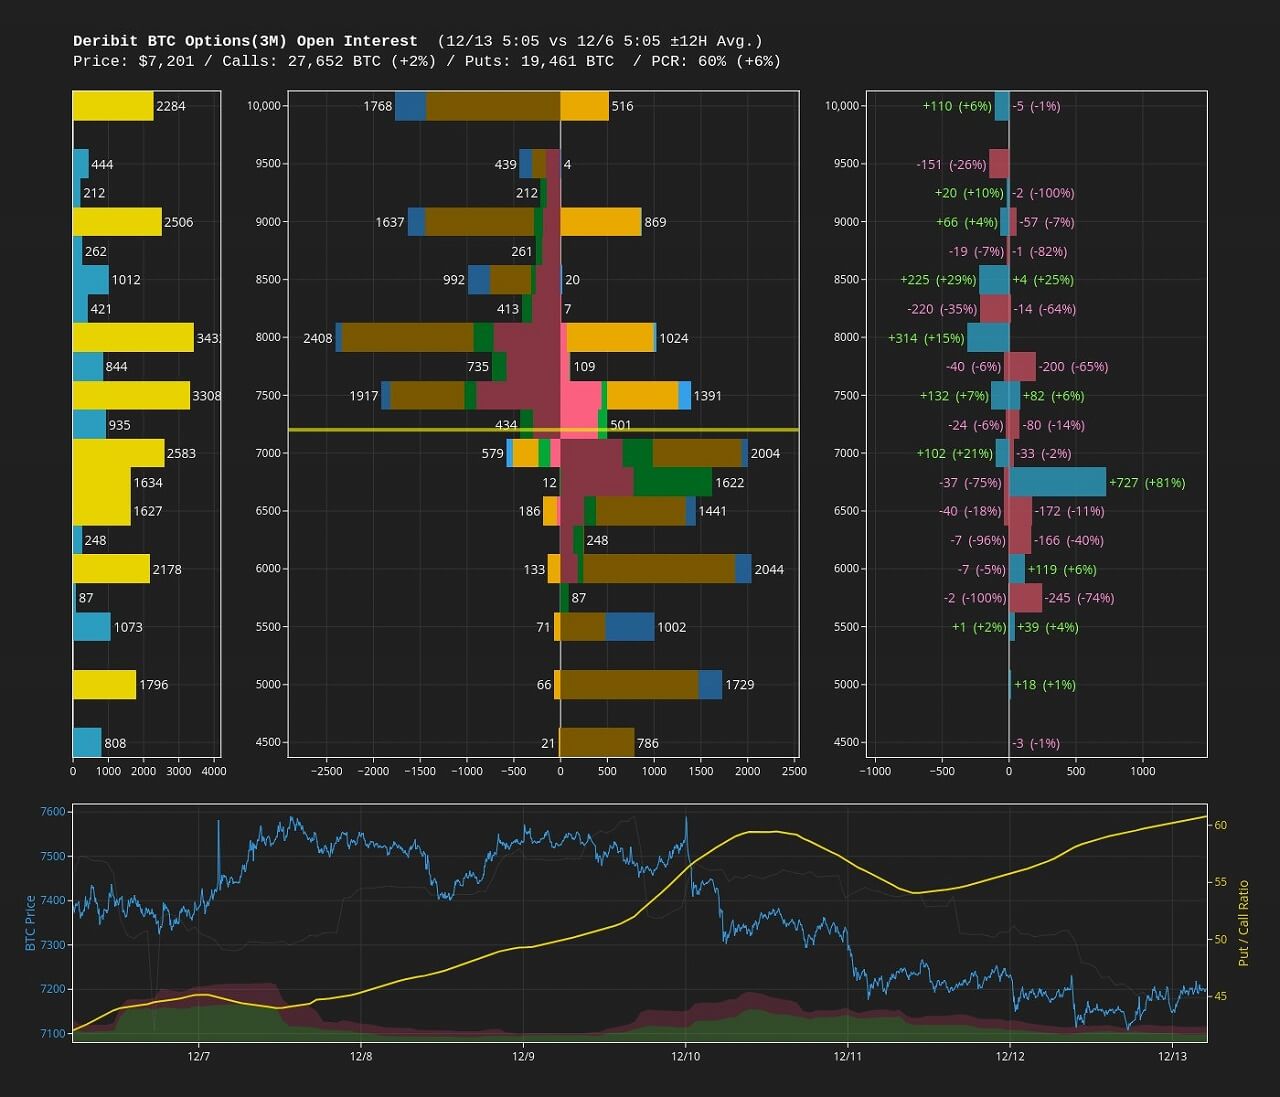
Task: Select the 1729 puts value at strike 5000
Action: coord(739,685)
